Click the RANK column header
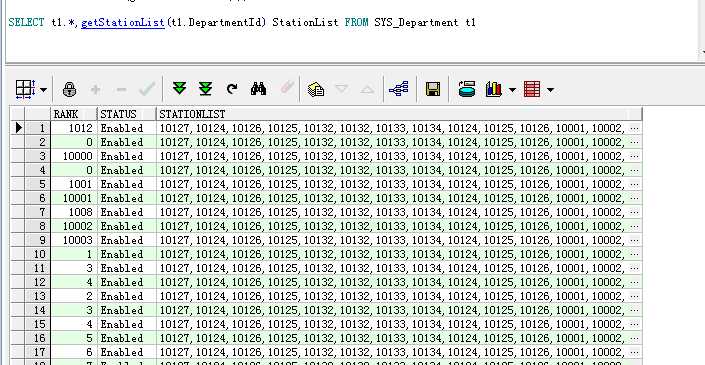705x365 pixels. (74, 114)
